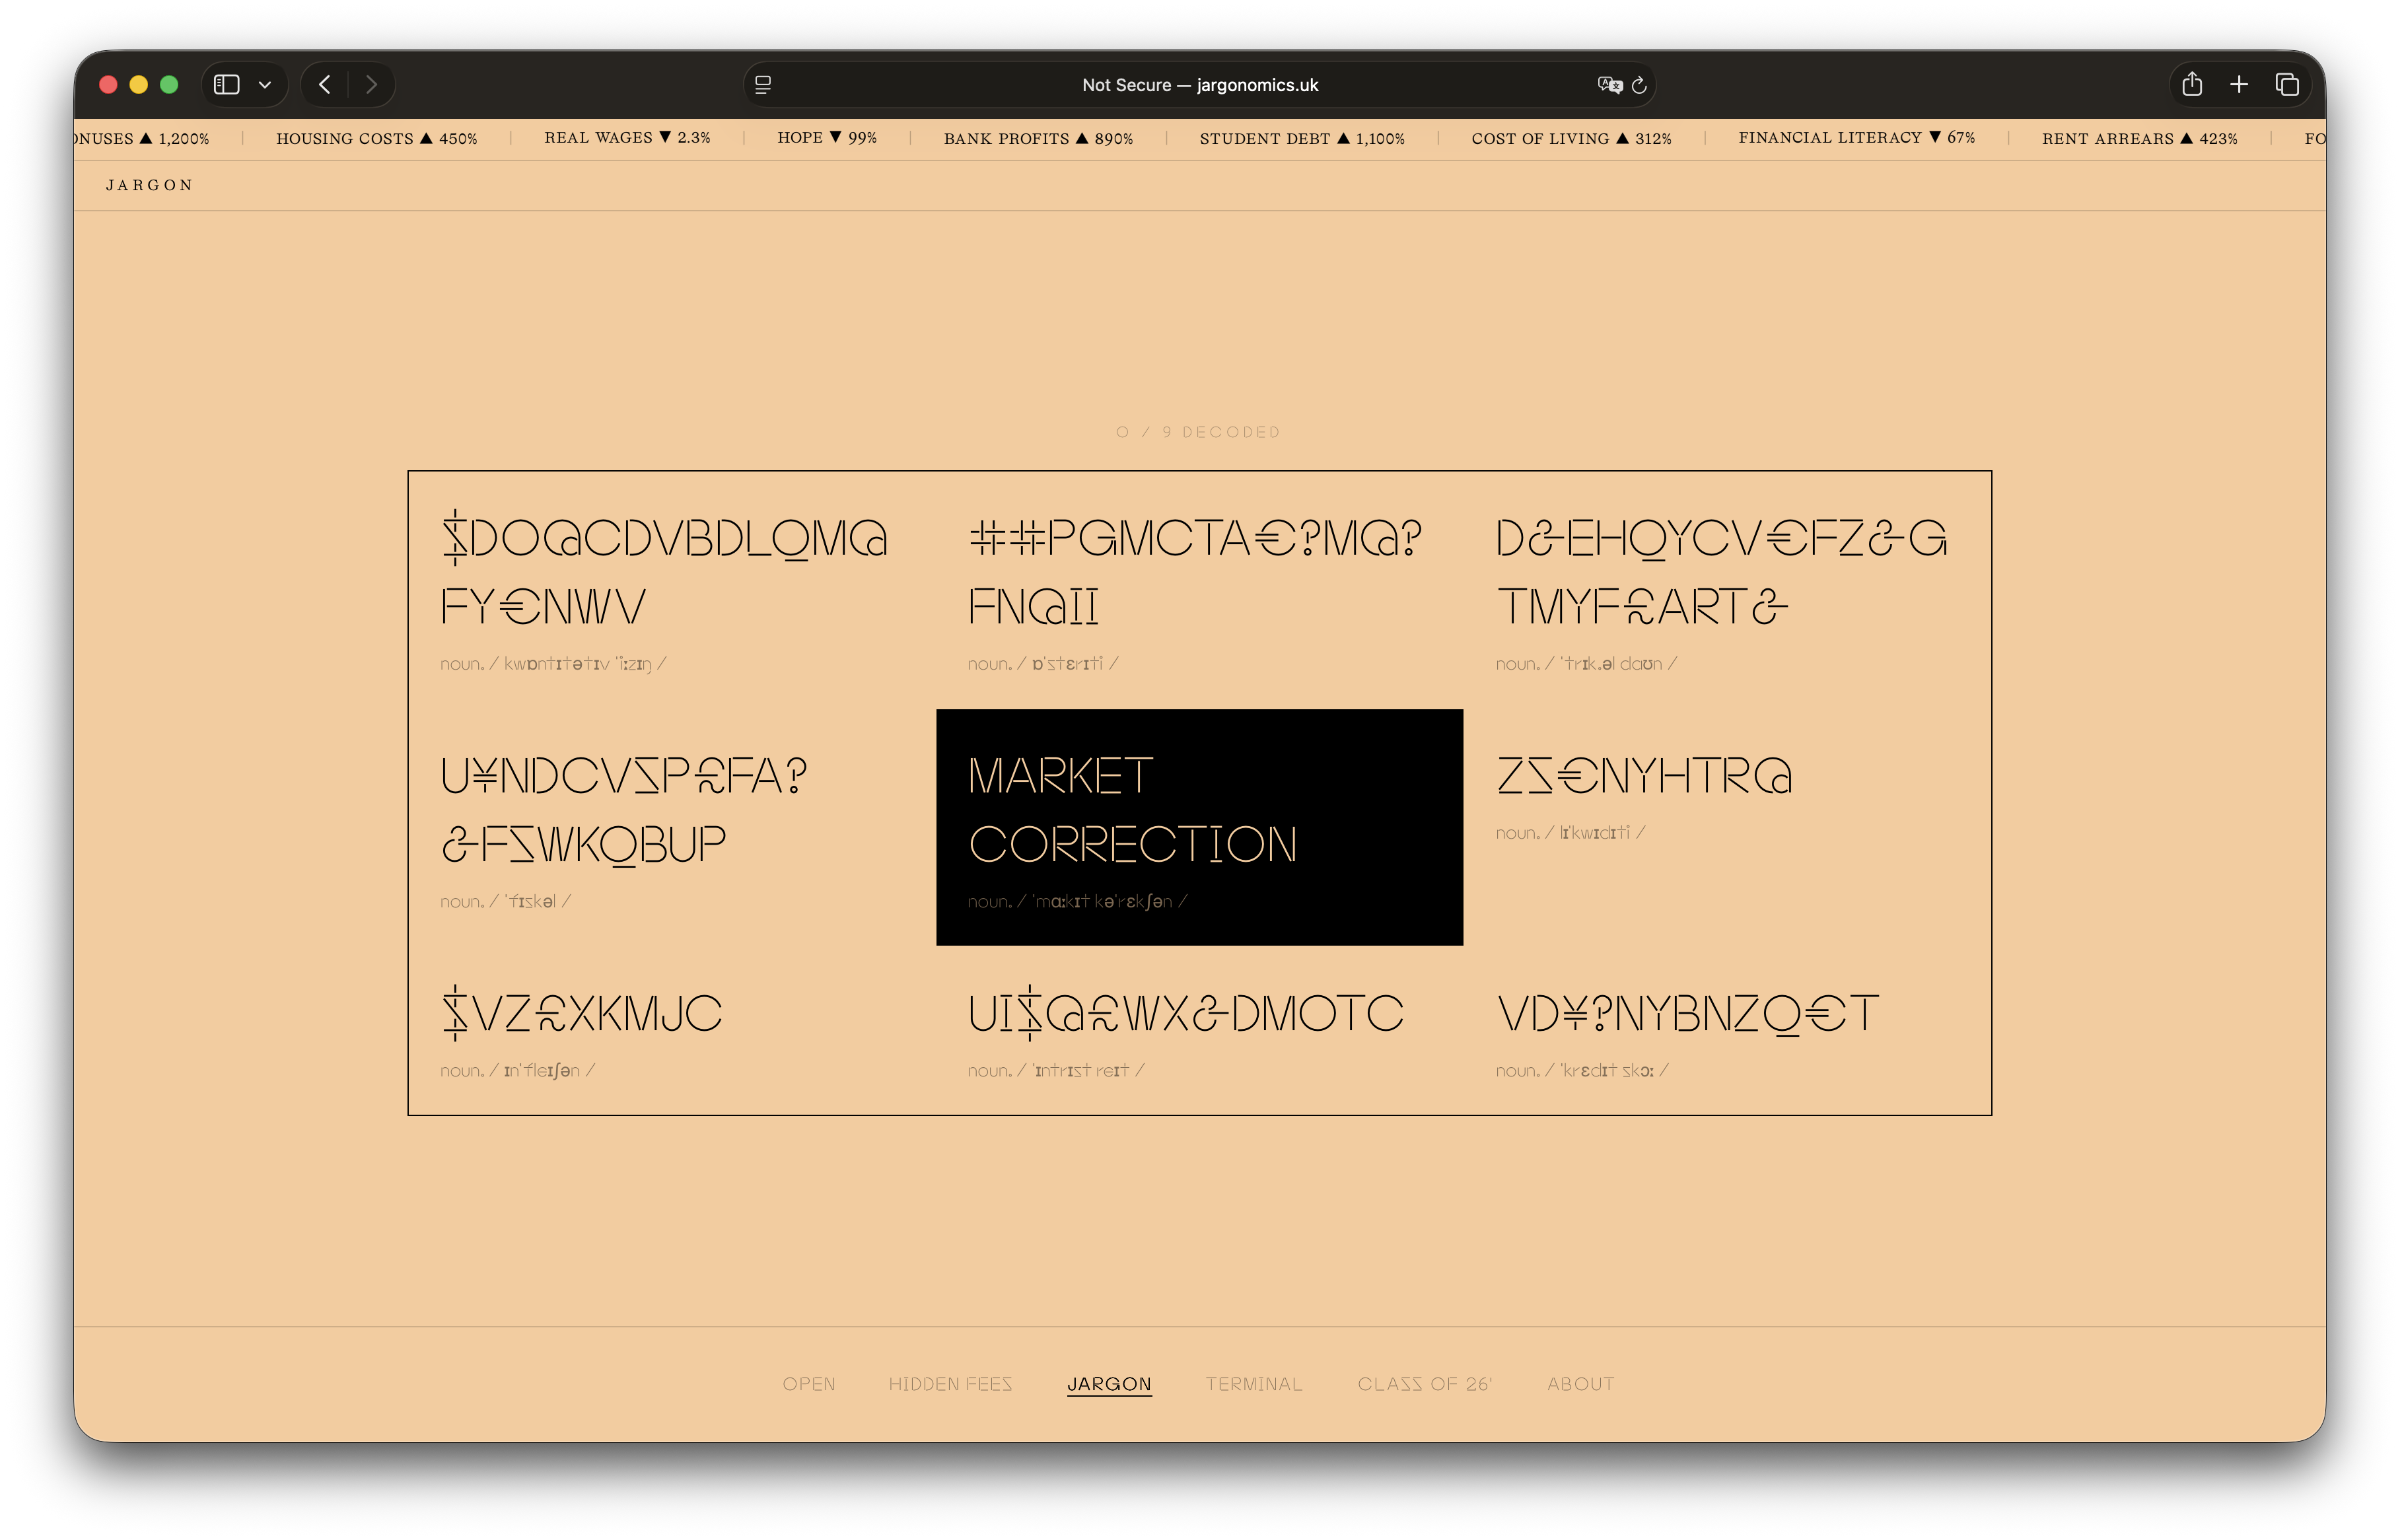Image resolution: width=2400 pixels, height=1540 pixels.
Task: Toggle the Safari sidebar icon
Action: coord(227,85)
